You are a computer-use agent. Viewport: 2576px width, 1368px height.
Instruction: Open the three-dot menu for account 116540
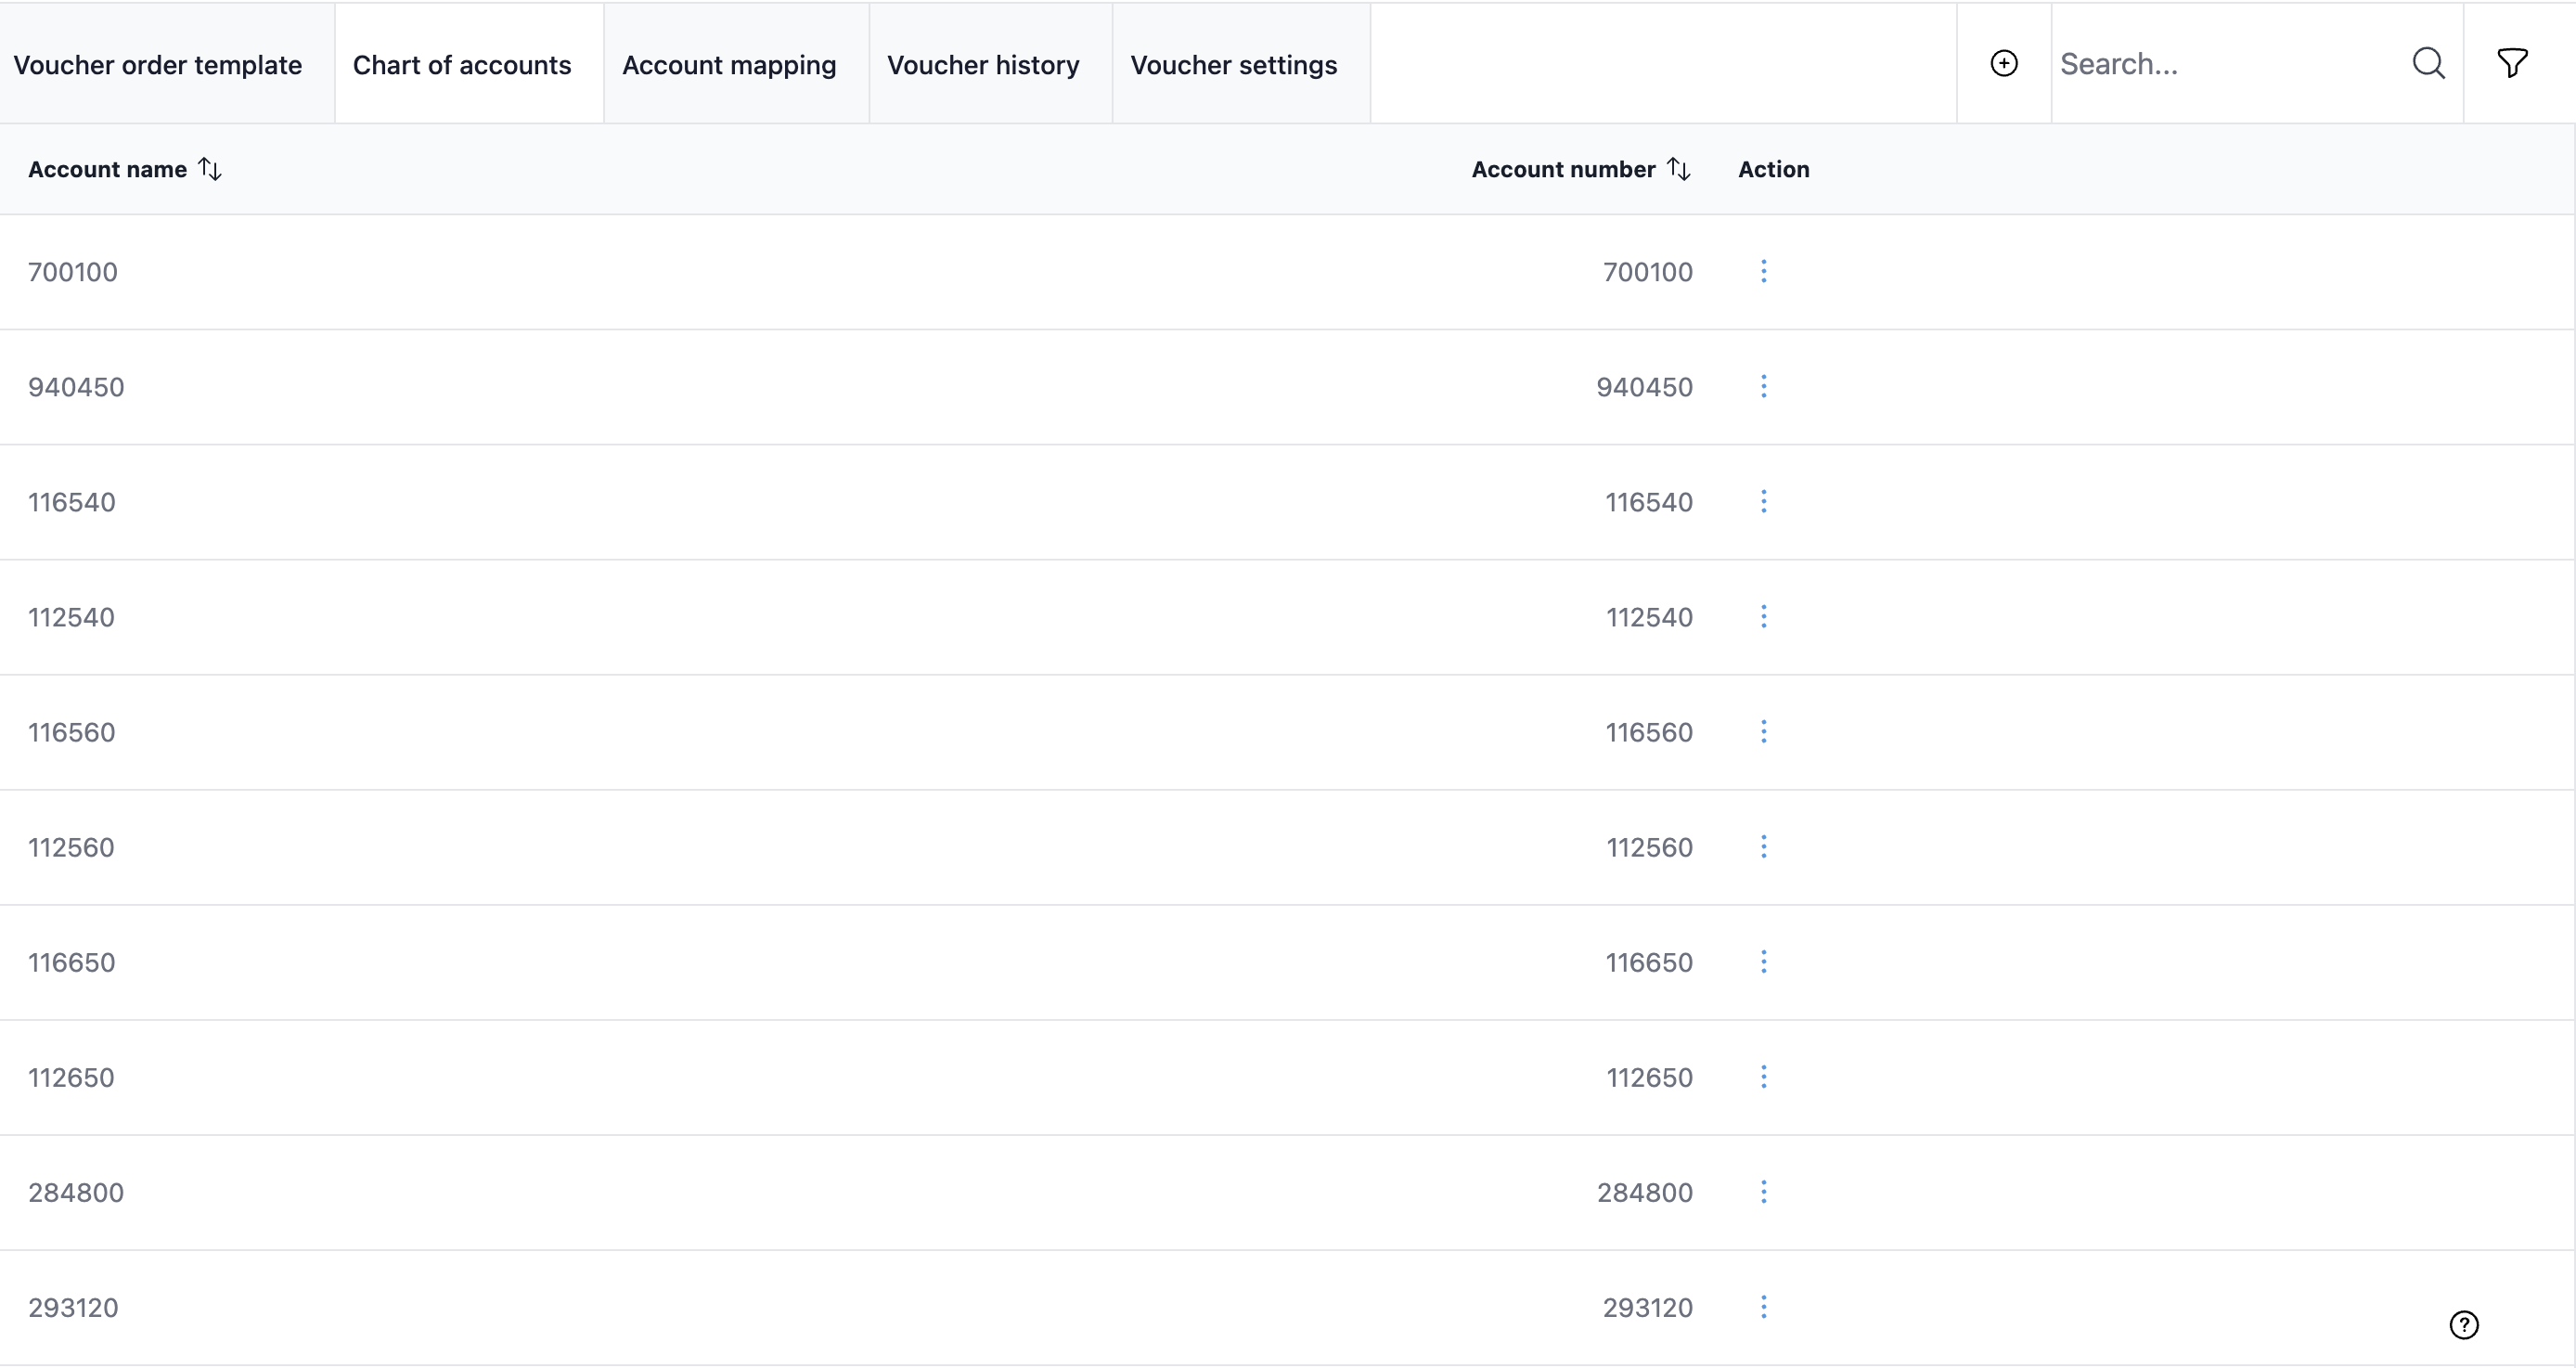pos(1763,501)
